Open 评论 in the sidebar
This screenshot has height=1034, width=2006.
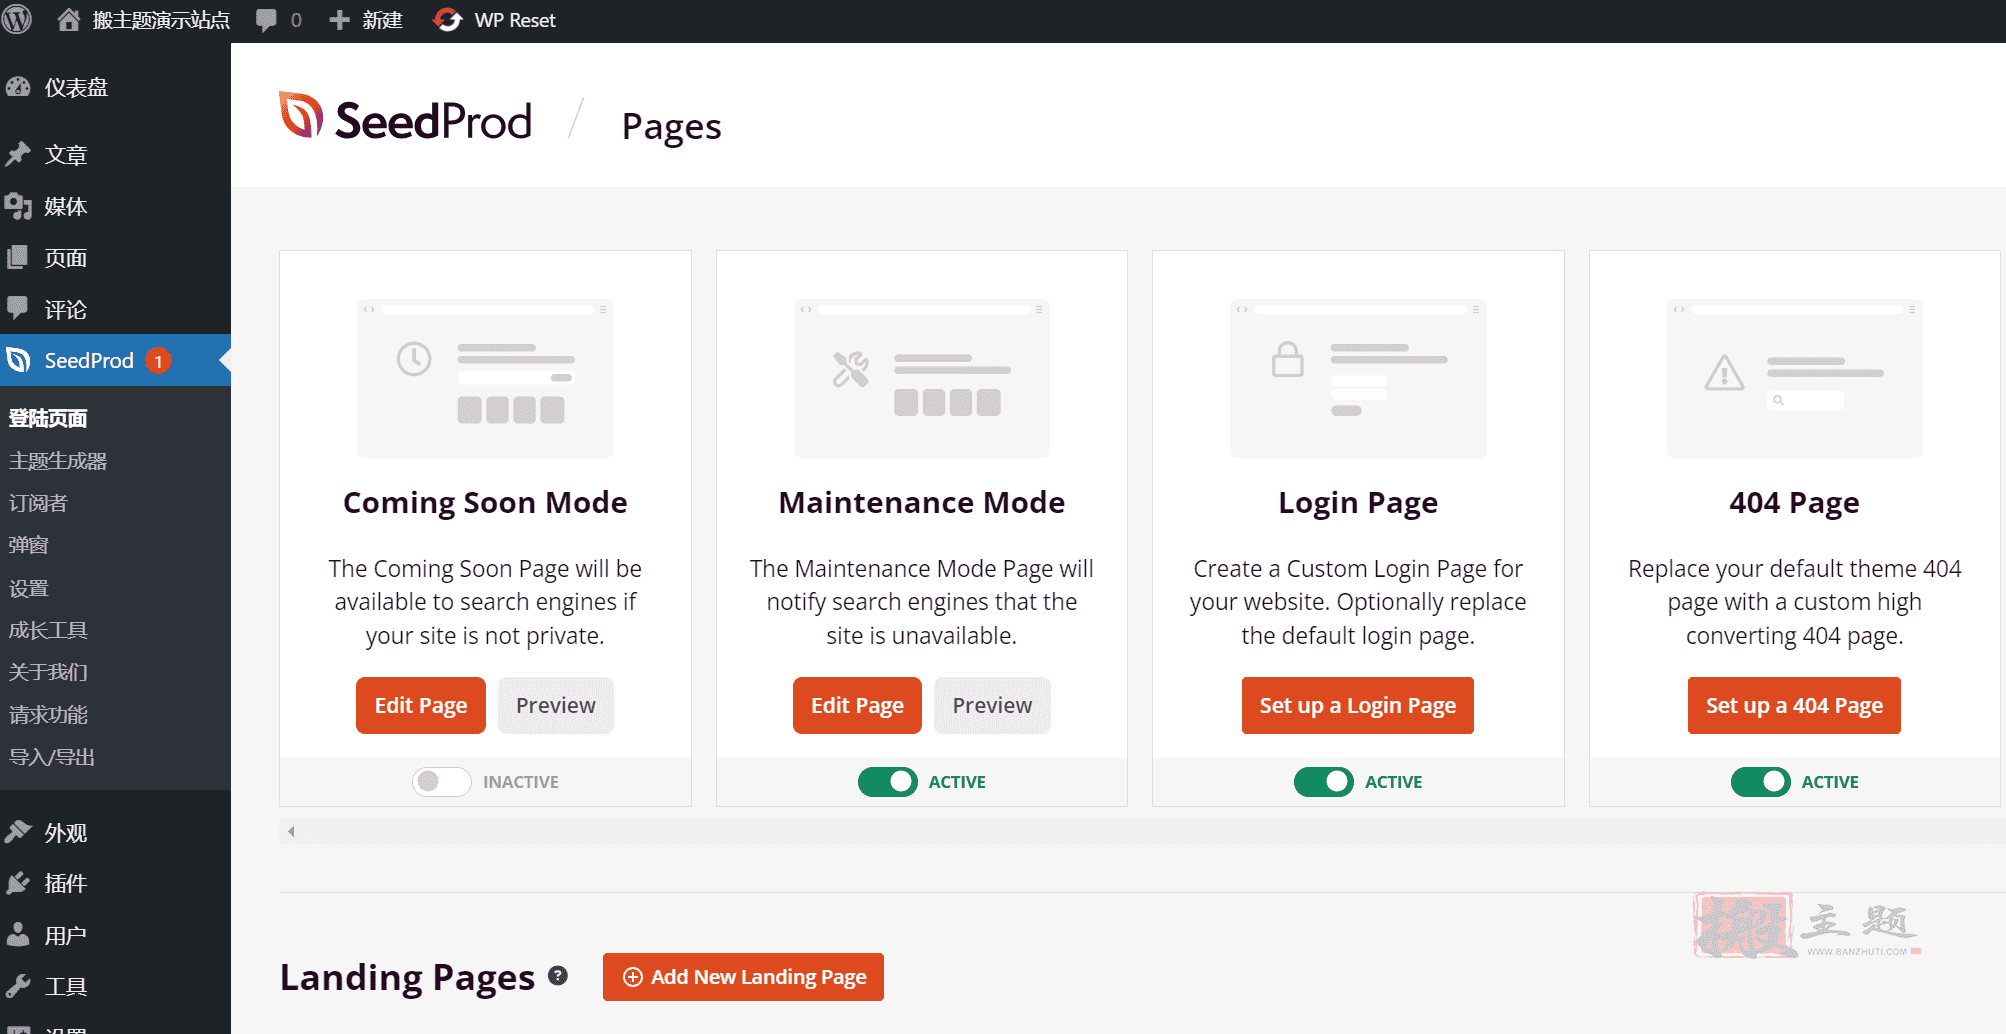115,310
